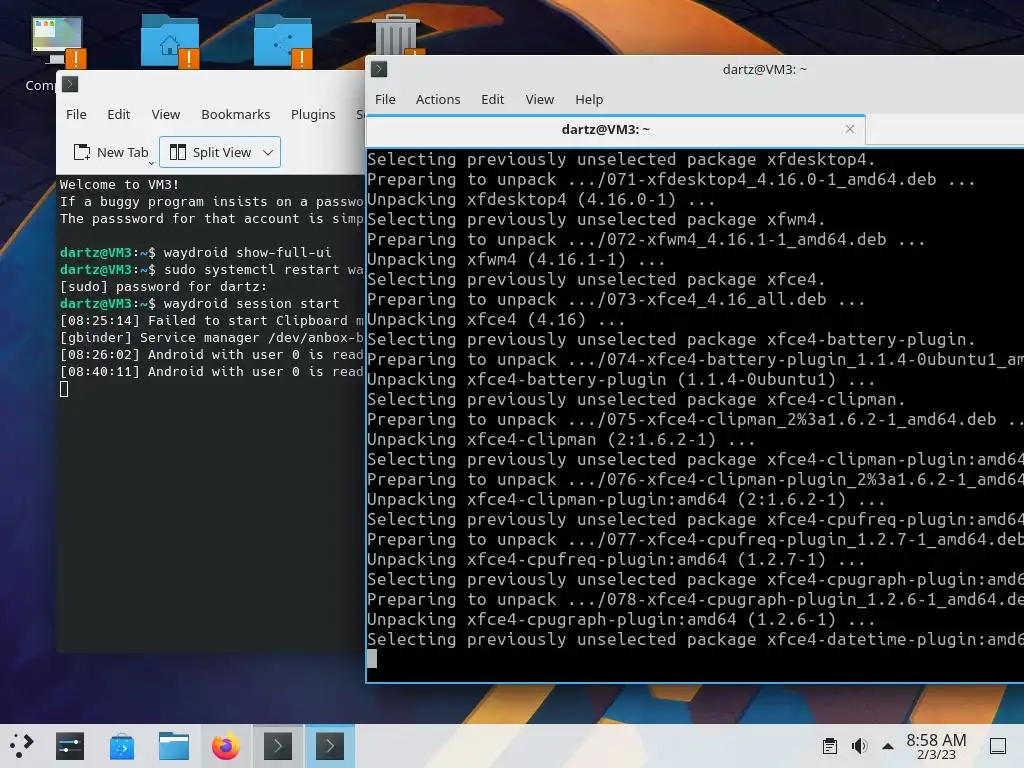Open the Edit menu in the Konsole window
This screenshot has height=768, width=1024.
pos(119,114)
